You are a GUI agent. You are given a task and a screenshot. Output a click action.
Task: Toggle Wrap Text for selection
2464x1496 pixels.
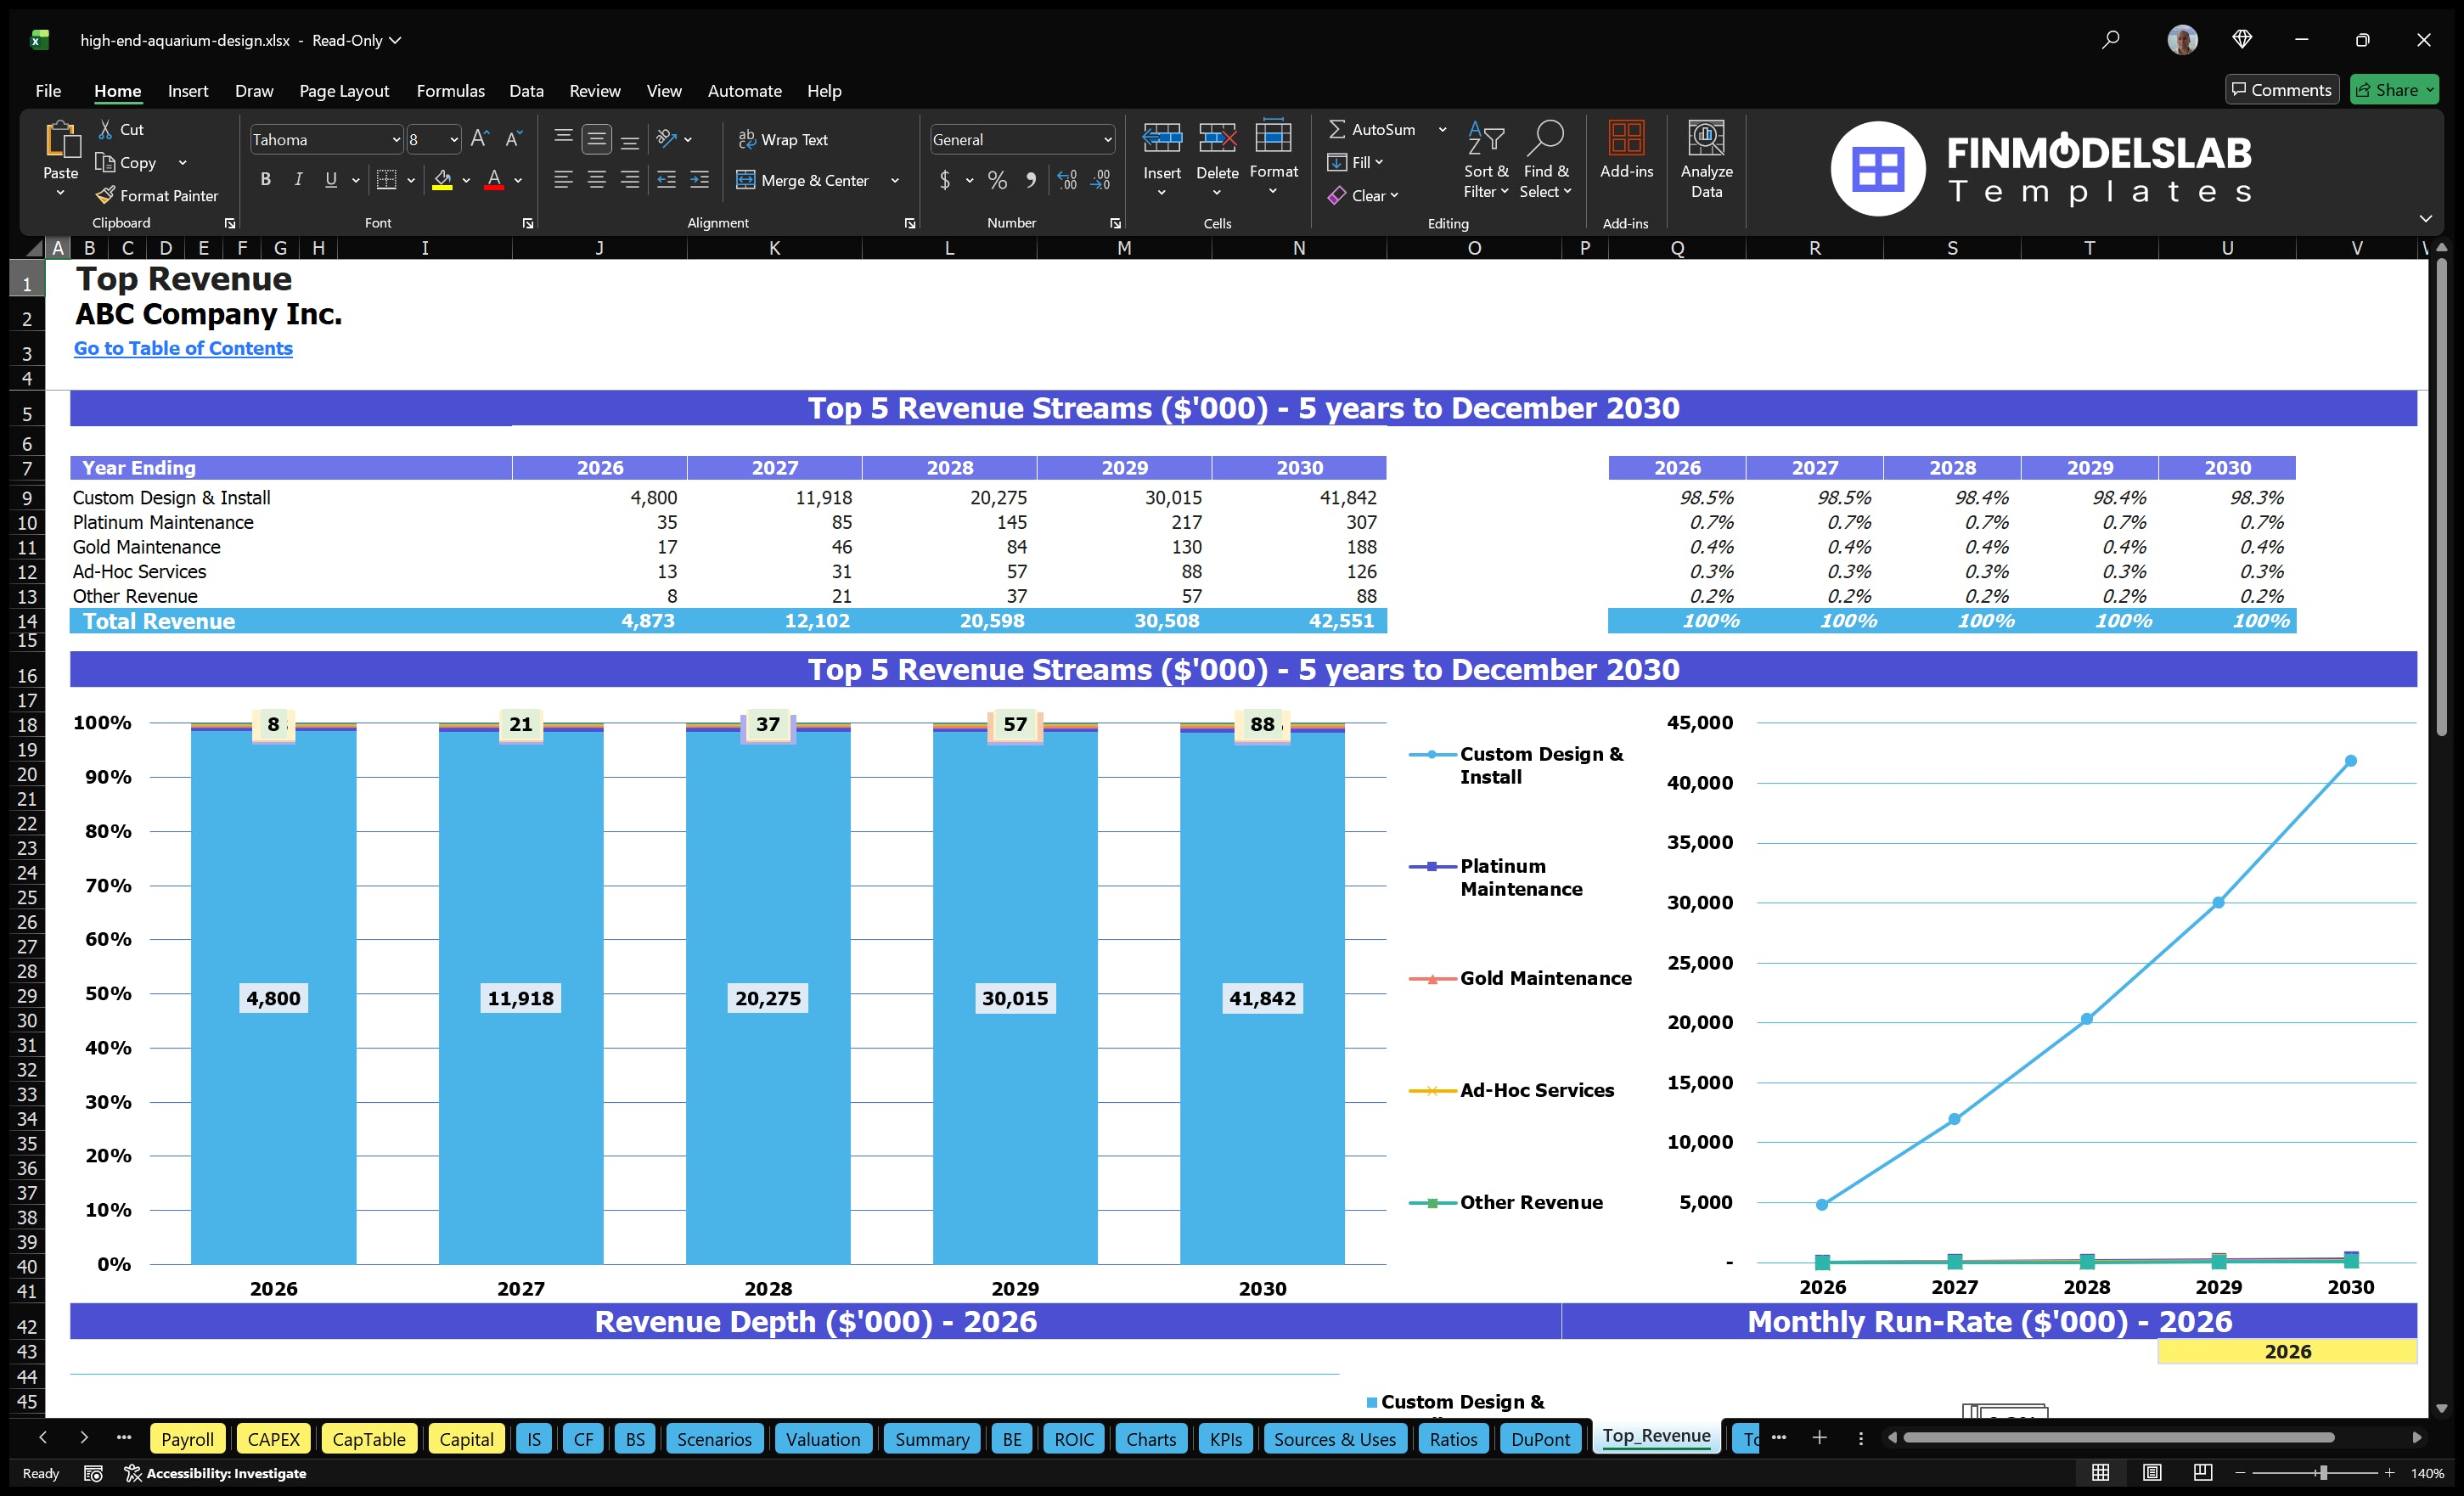(785, 139)
